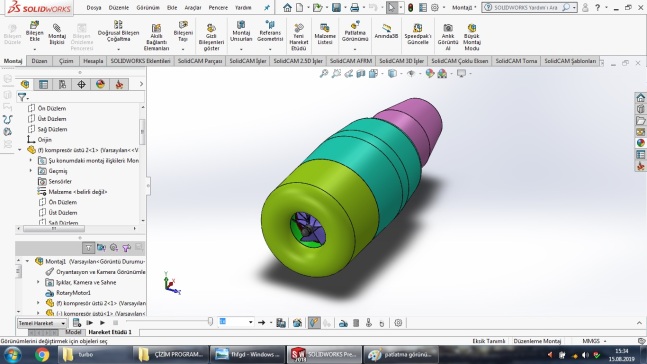Viewport: 647px width, 364px height.
Task: Toggle the 'no filter' motion study filter
Action: [88, 248]
